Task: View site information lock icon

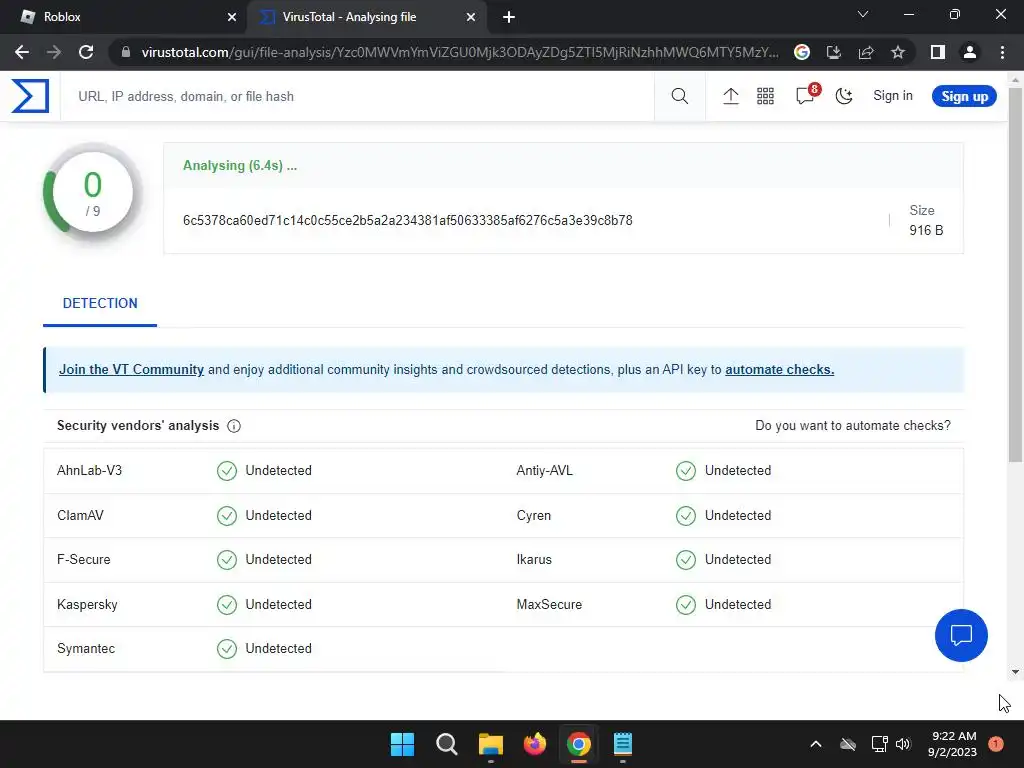Action: (126, 52)
